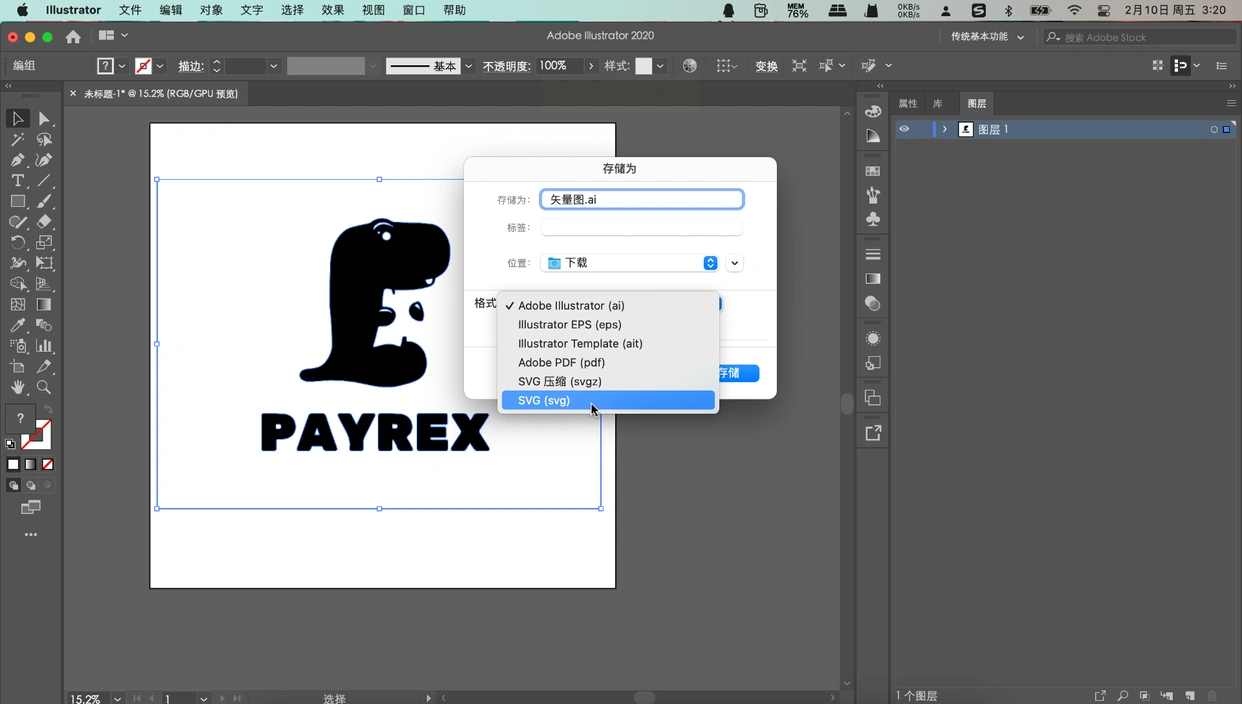The height and width of the screenshot is (704, 1242).
Task: Select the Magic Wand tool
Action: tap(18, 140)
